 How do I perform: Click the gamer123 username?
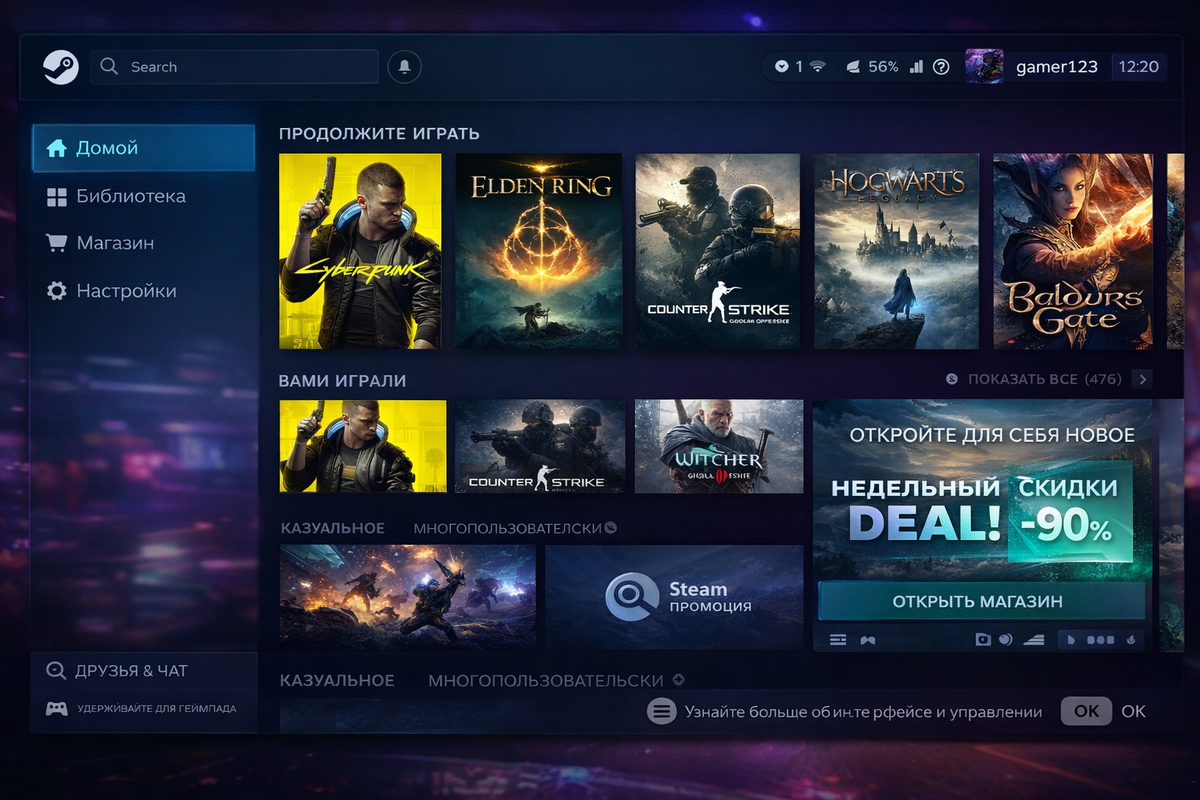pos(1057,67)
